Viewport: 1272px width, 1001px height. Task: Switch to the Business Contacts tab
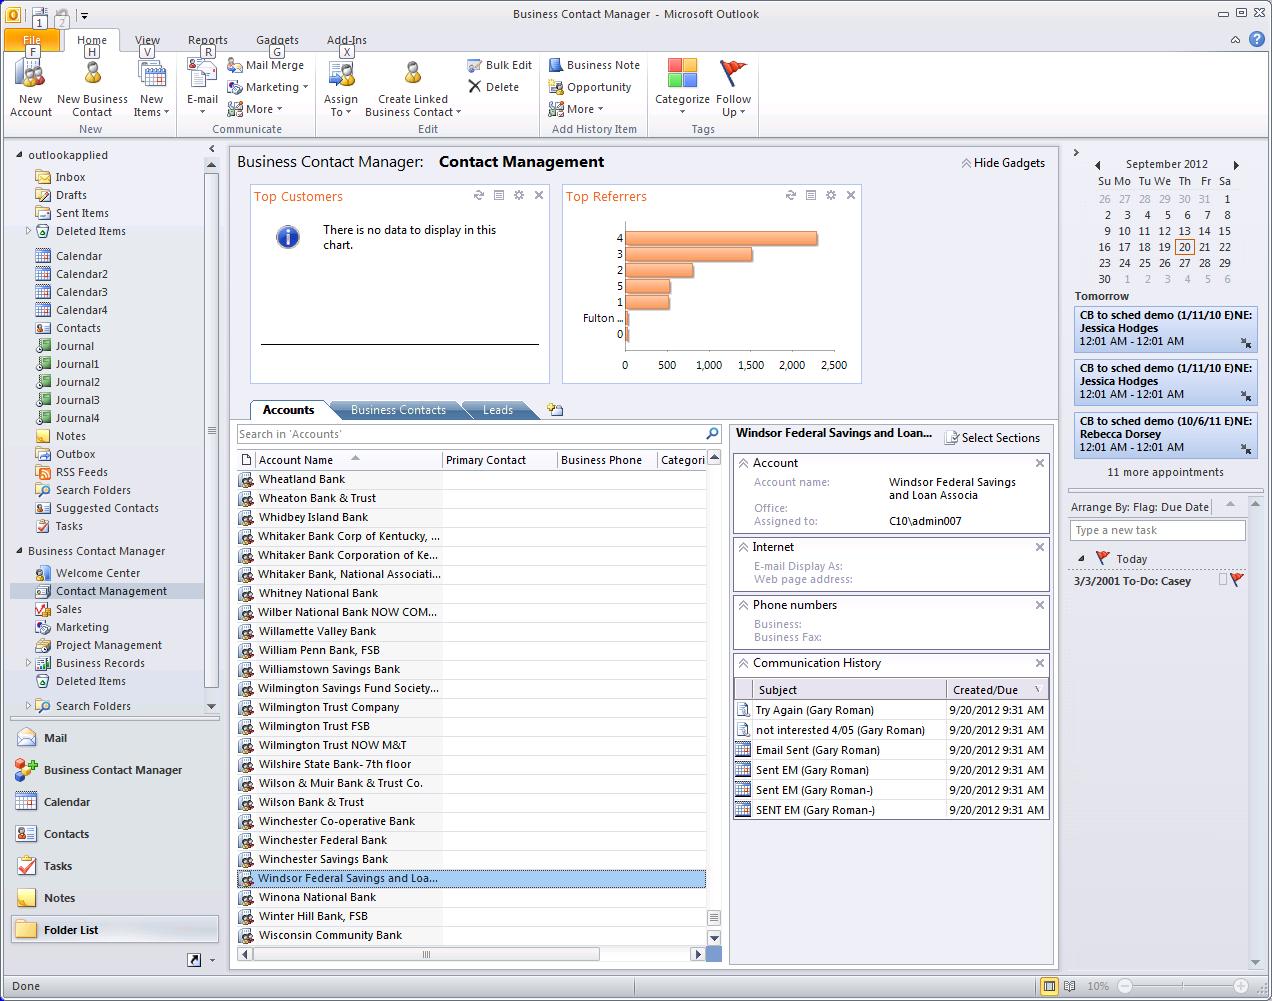398,410
